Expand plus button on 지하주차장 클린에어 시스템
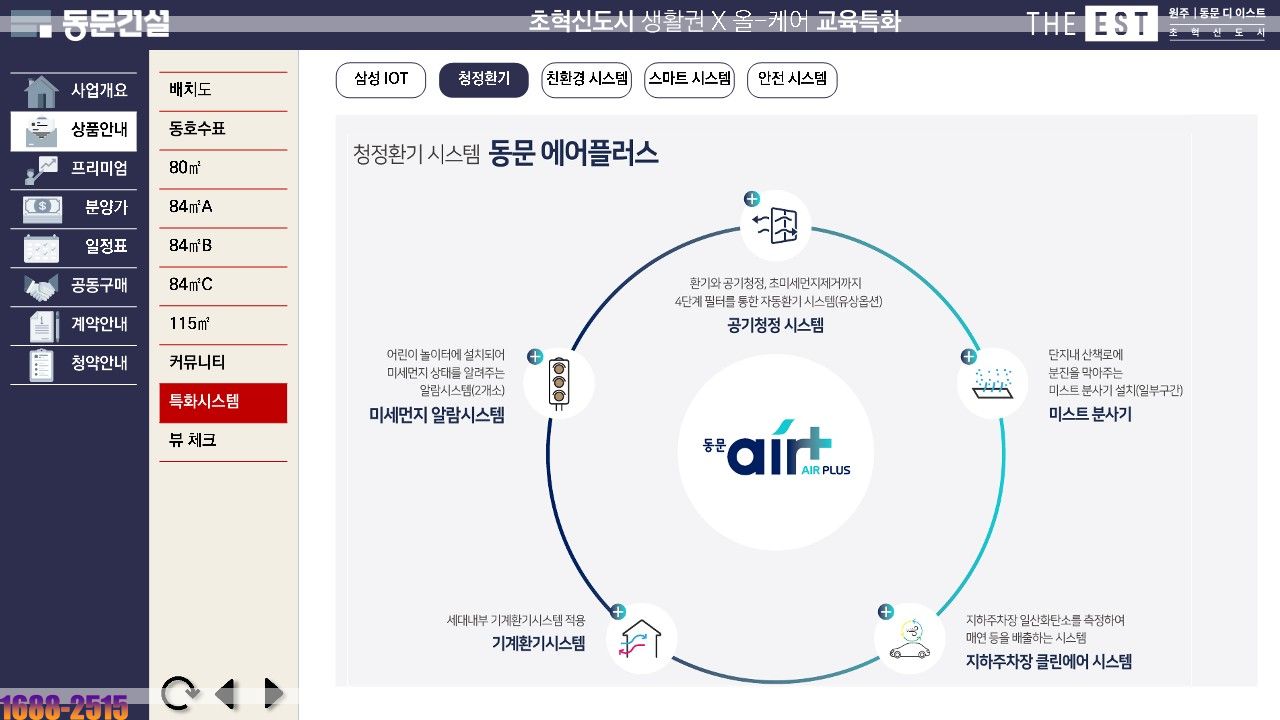Screen dimensions: 1280x720 point(885,612)
